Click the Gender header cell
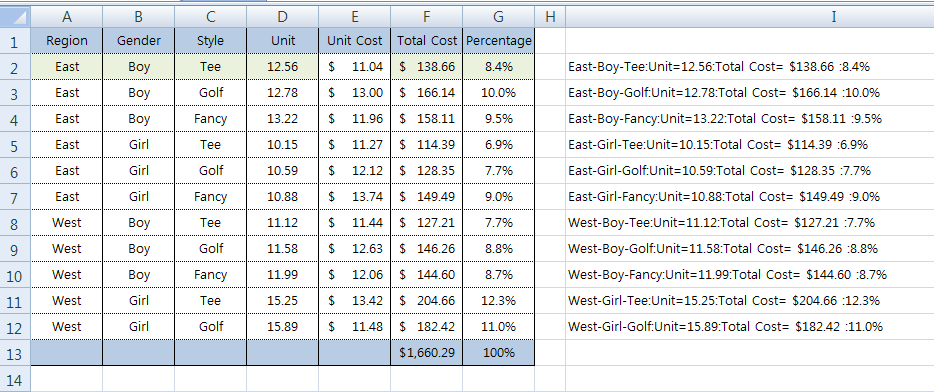934x392 pixels. click(x=139, y=41)
